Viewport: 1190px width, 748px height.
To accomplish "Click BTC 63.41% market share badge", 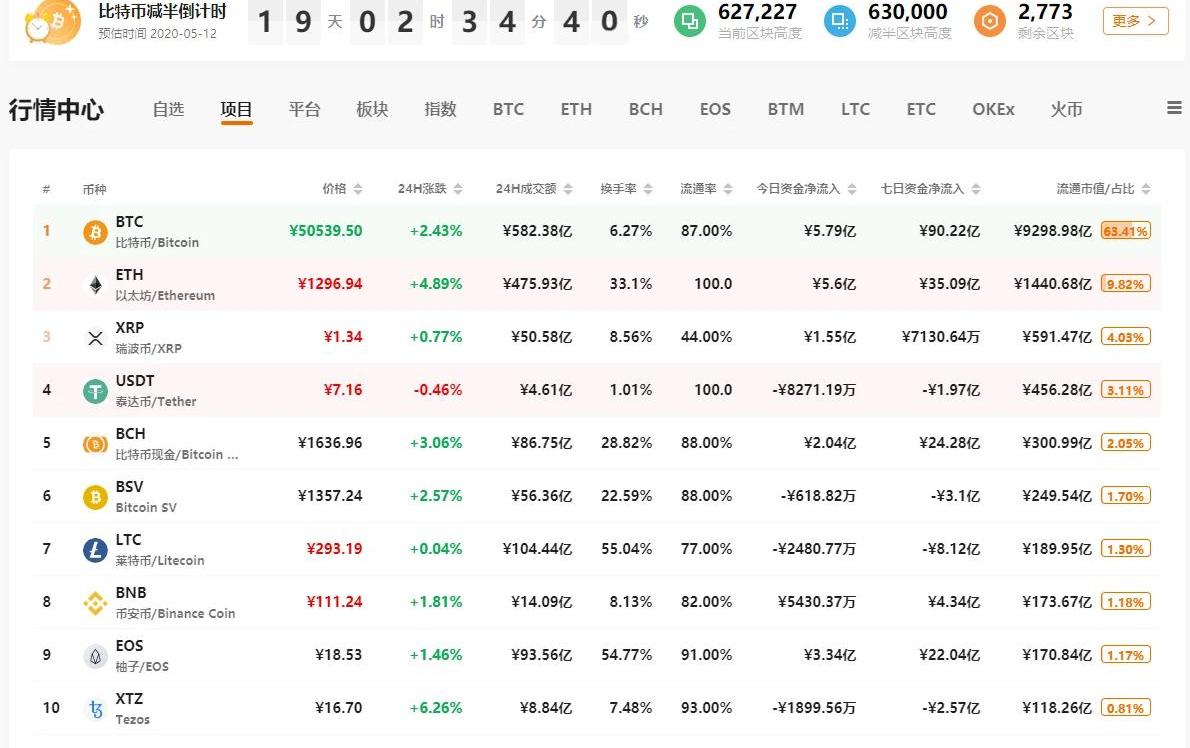I will (1125, 231).
